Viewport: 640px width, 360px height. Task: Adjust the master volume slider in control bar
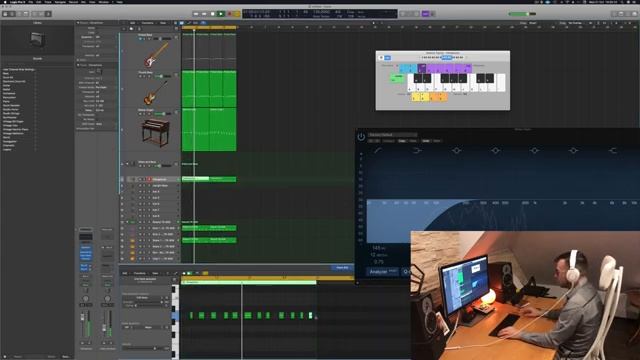pyautogui.click(x=522, y=14)
